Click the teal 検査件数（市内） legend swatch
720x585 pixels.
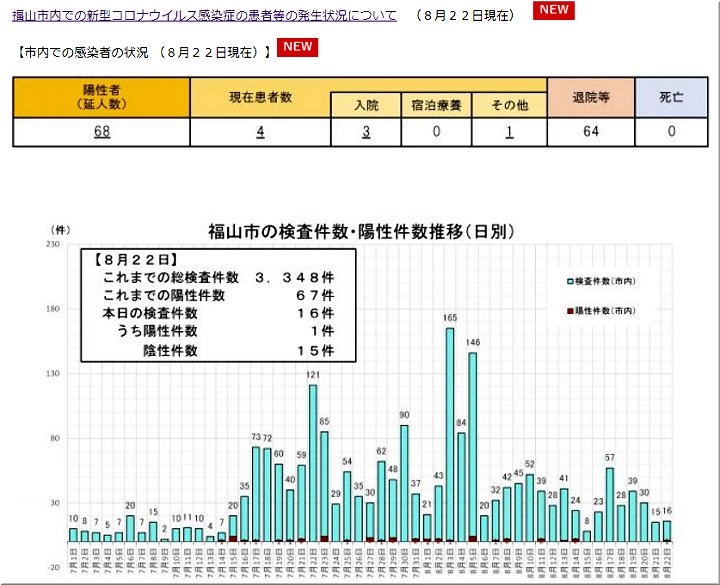tap(571, 282)
